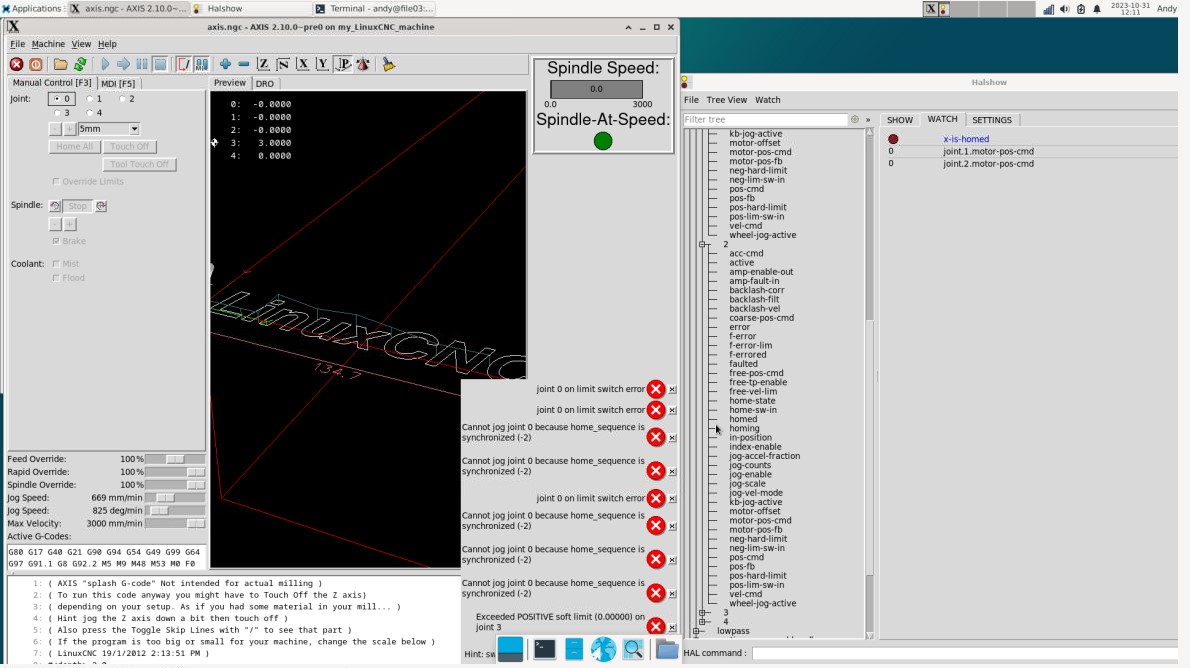The height and width of the screenshot is (668, 1190).
Task: Open notifications bell in system tray
Action: 1097,9
